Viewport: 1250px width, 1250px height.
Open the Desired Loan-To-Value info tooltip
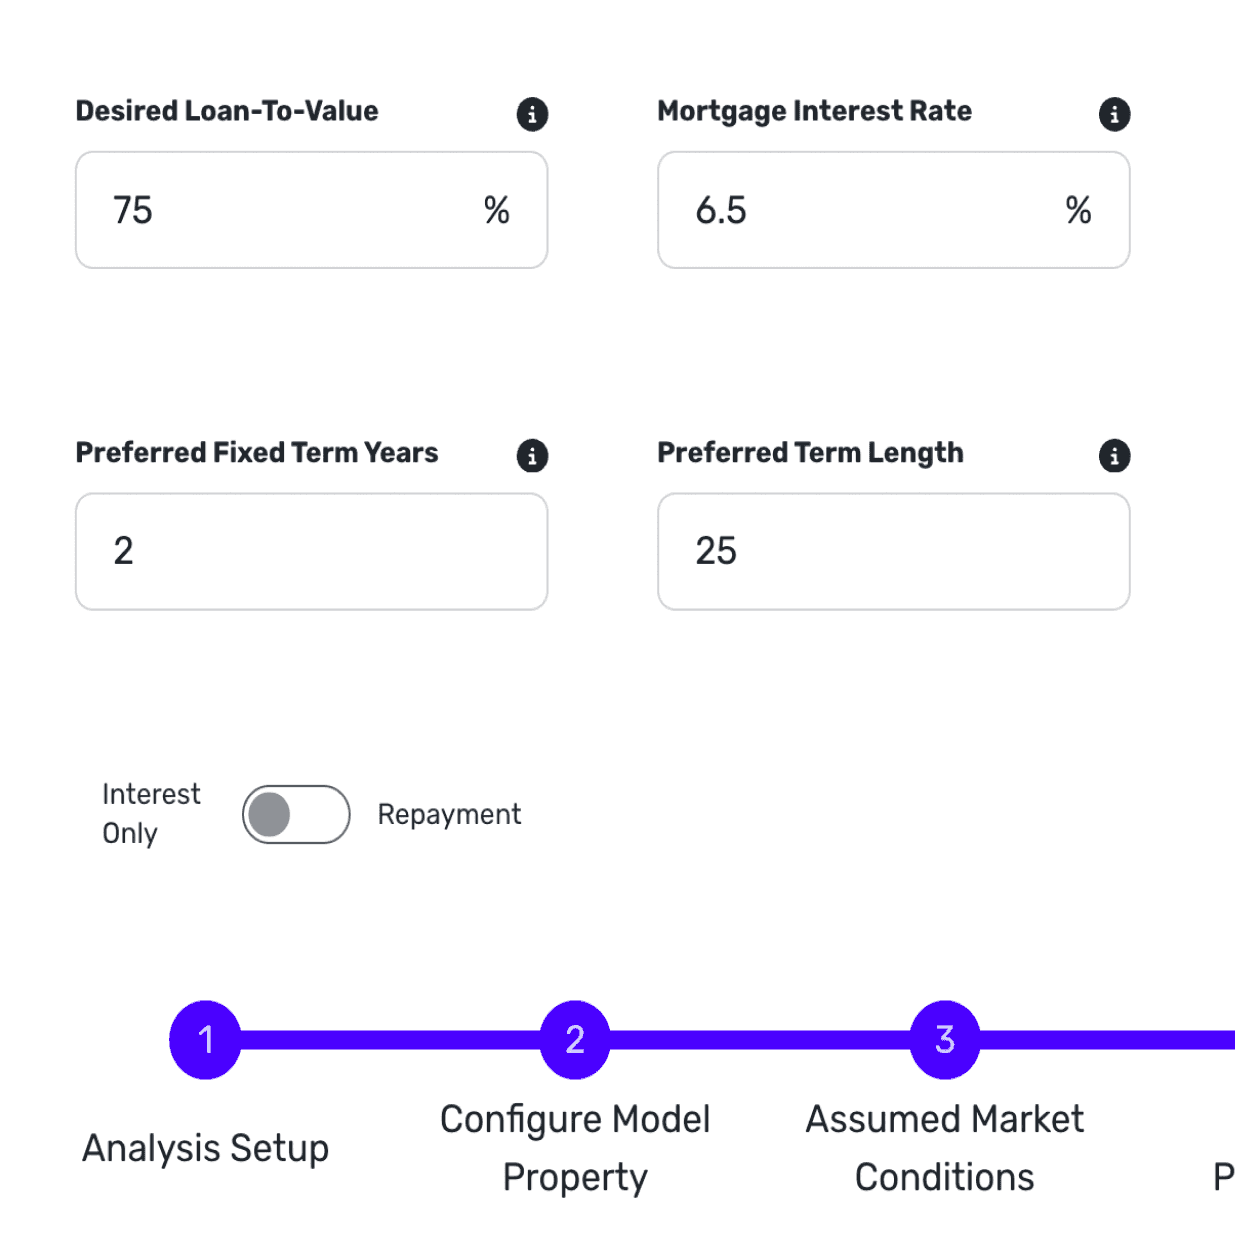[x=532, y=114]
